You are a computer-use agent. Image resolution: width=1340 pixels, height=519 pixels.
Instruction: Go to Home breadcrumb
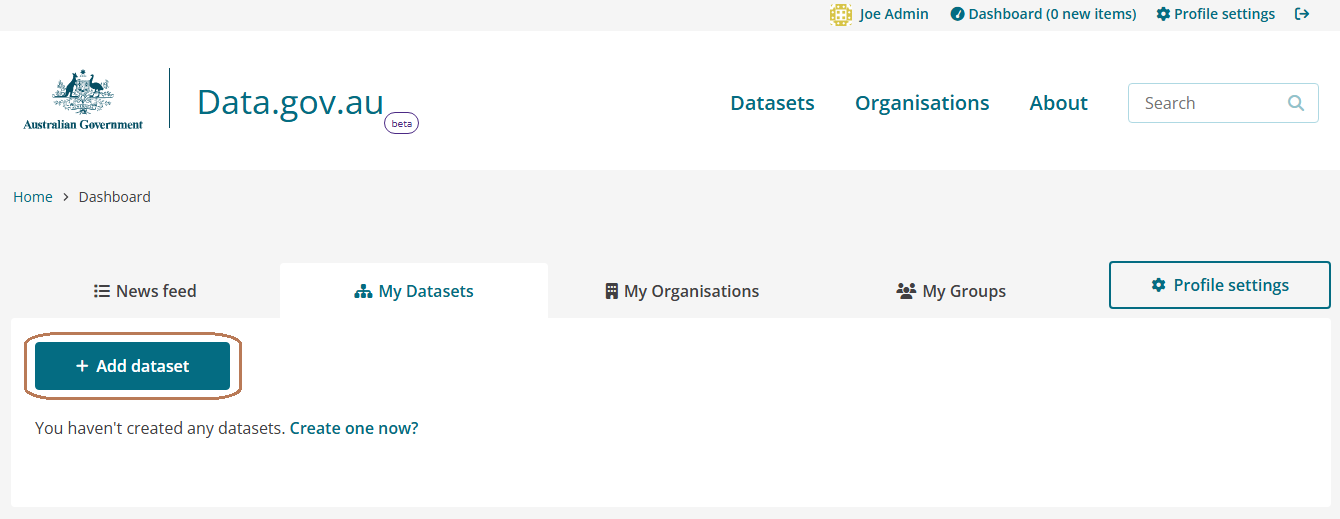click(33, 197)
